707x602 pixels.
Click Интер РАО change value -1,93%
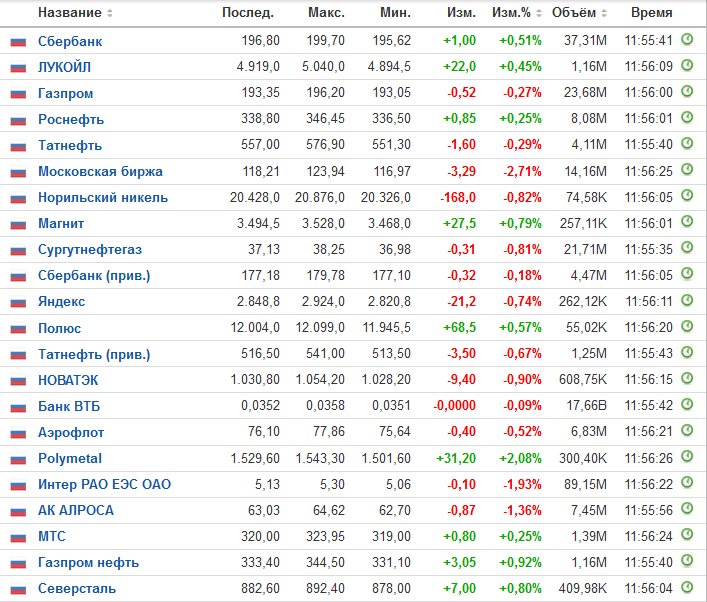pyautogui.click(x=522, y=485)
